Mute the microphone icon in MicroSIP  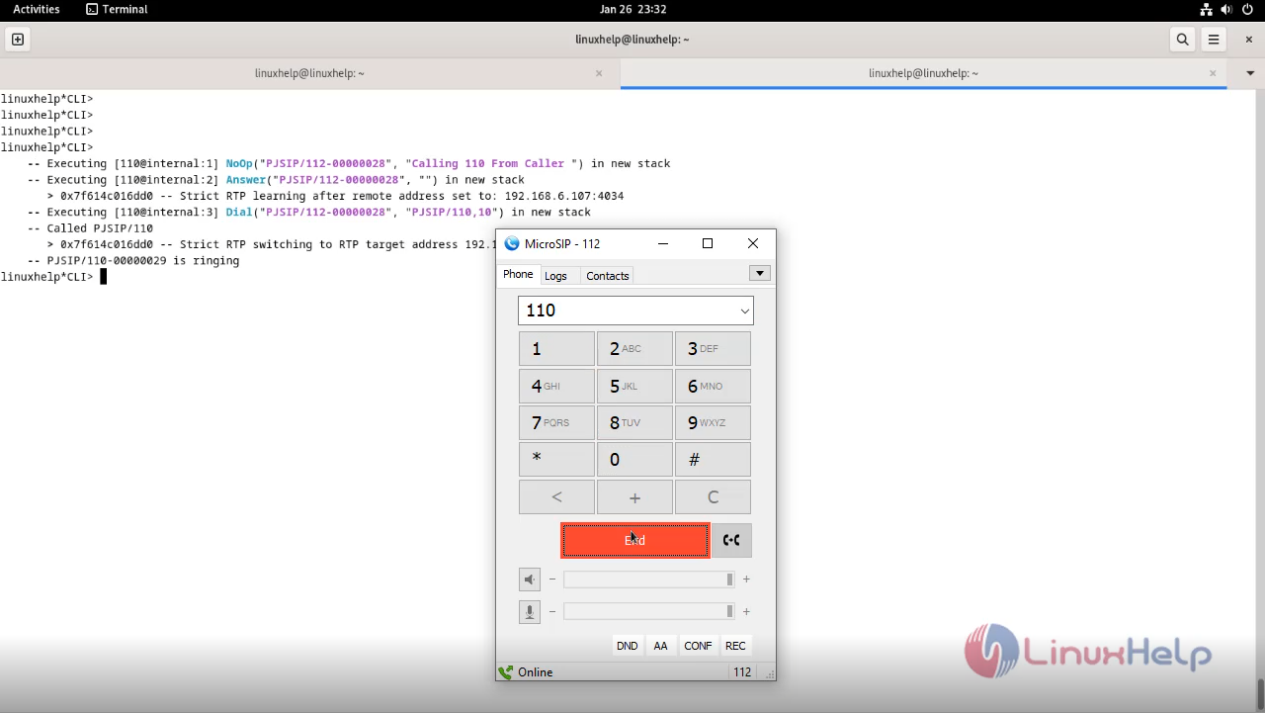pyautogui.click(x=529, y=612)
